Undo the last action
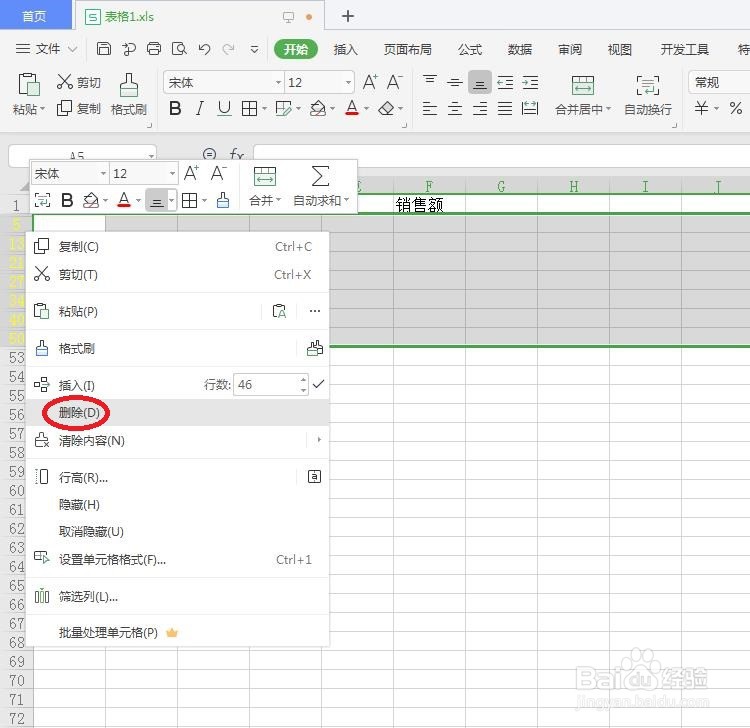The height and width of the screenshot is (728, 750). 204,49
